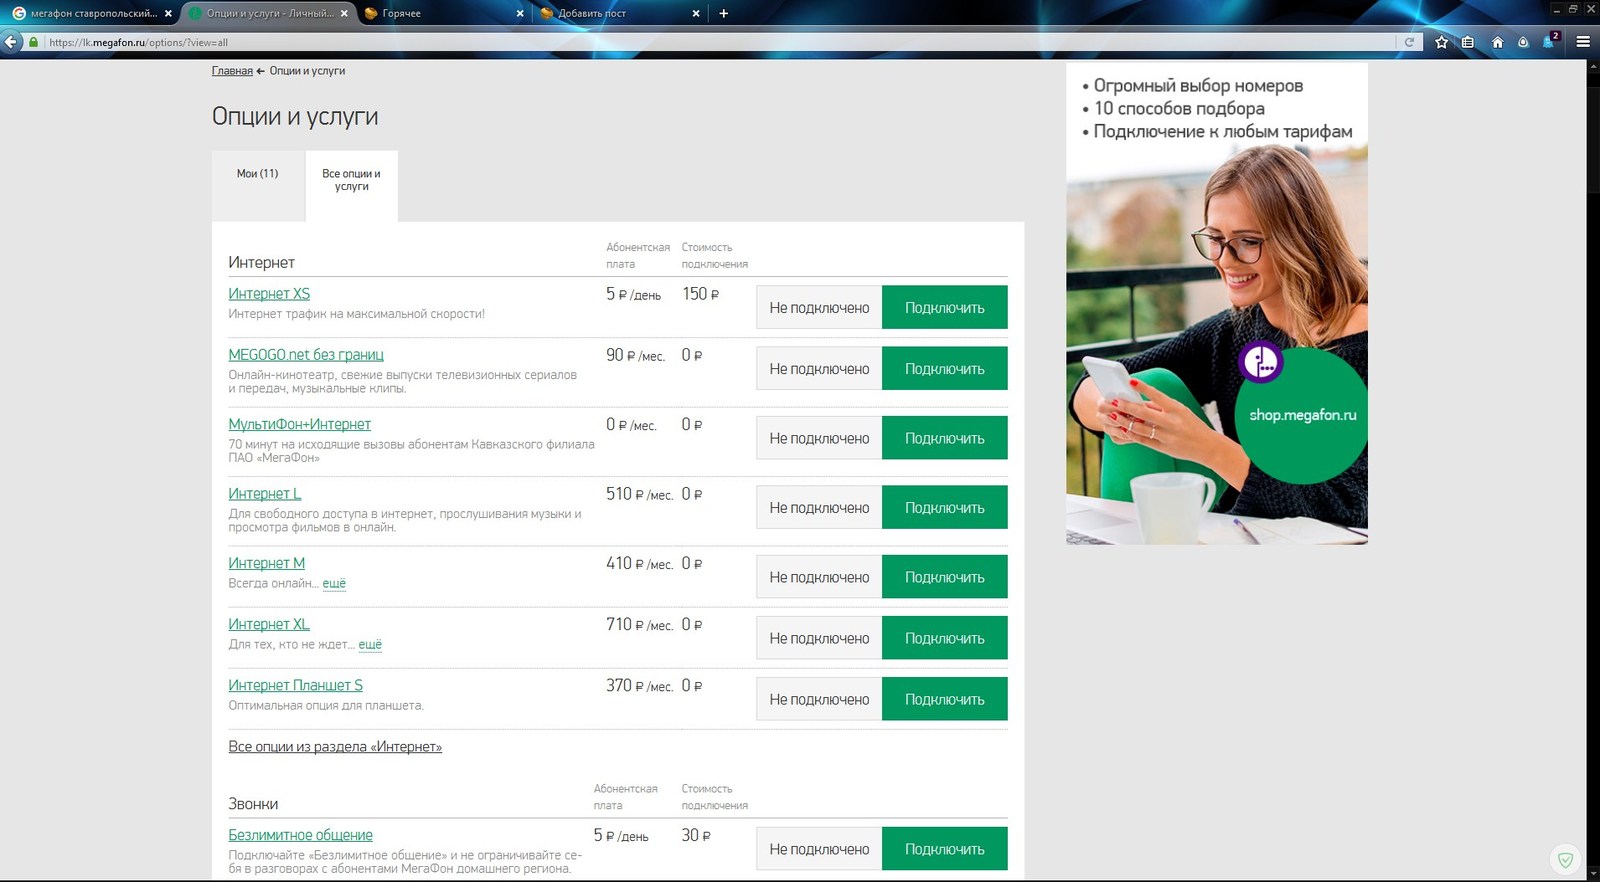Image resolution: width=1600 pixels, height=882 pixels.
Task: Close the 'Опции и услуги' tab
Action: tap(344, 13)
